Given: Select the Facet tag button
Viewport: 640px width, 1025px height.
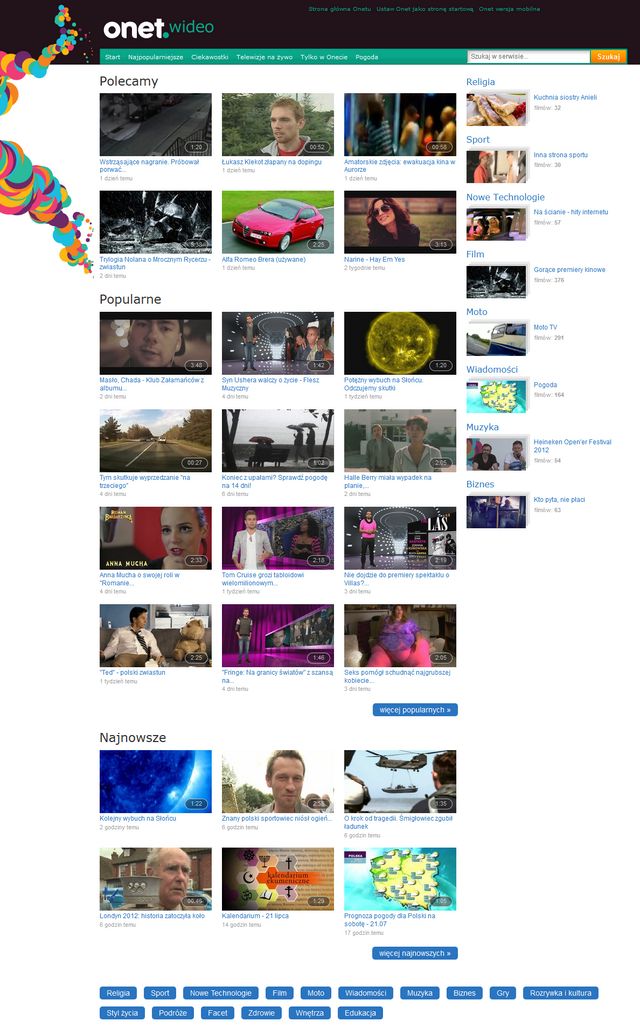Looking at the screenshot, I should (x=218, y=1013).
